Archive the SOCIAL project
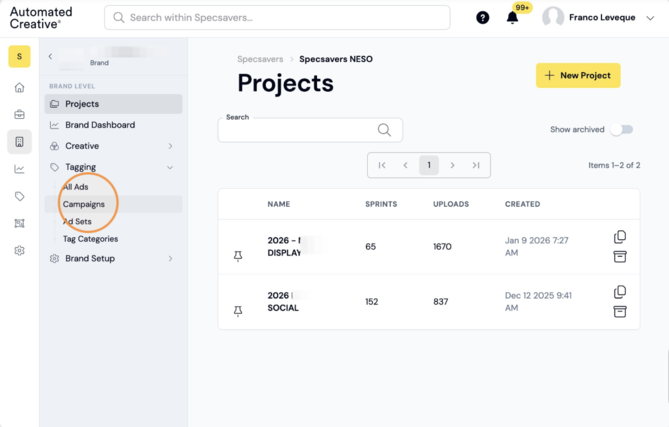This screenshot has width=669, height=427. point(620,311)
